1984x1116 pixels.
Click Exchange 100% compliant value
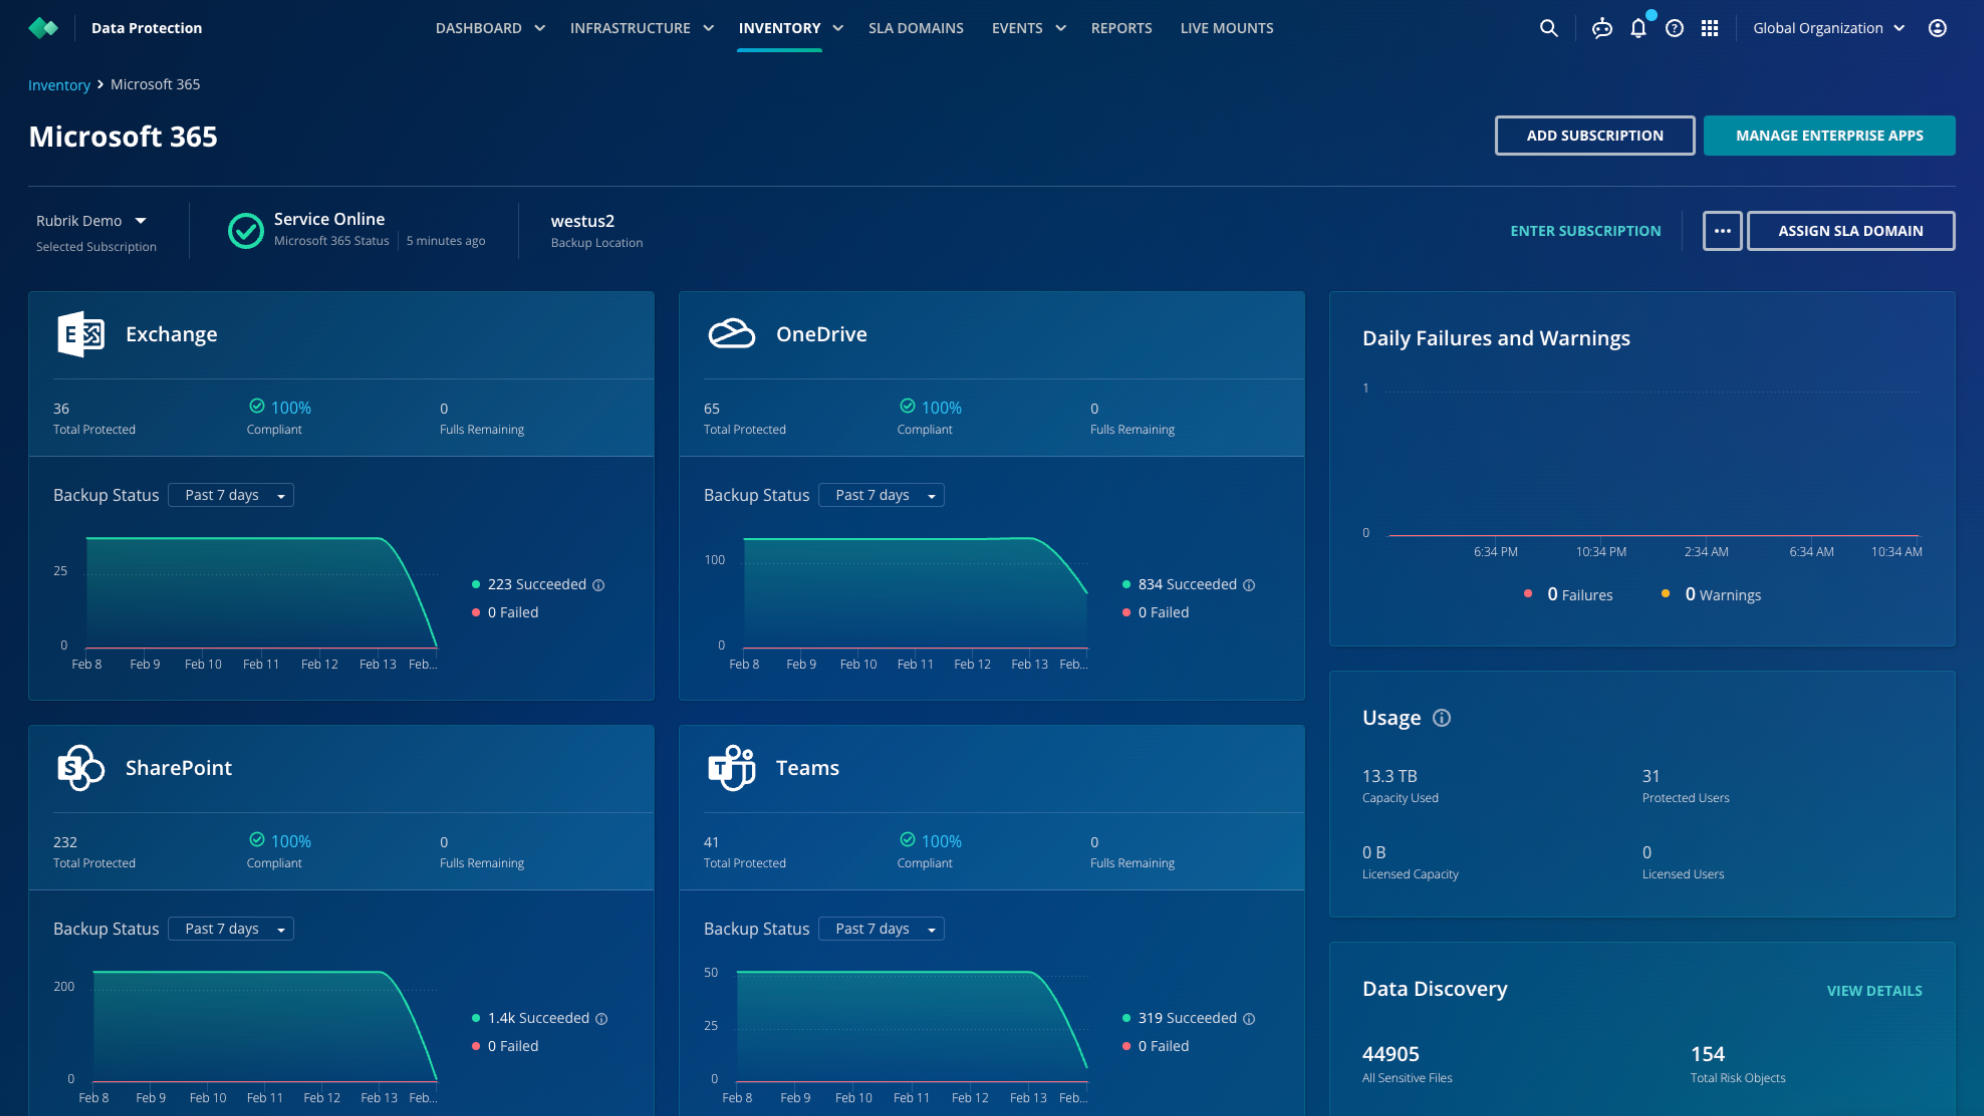291,408
